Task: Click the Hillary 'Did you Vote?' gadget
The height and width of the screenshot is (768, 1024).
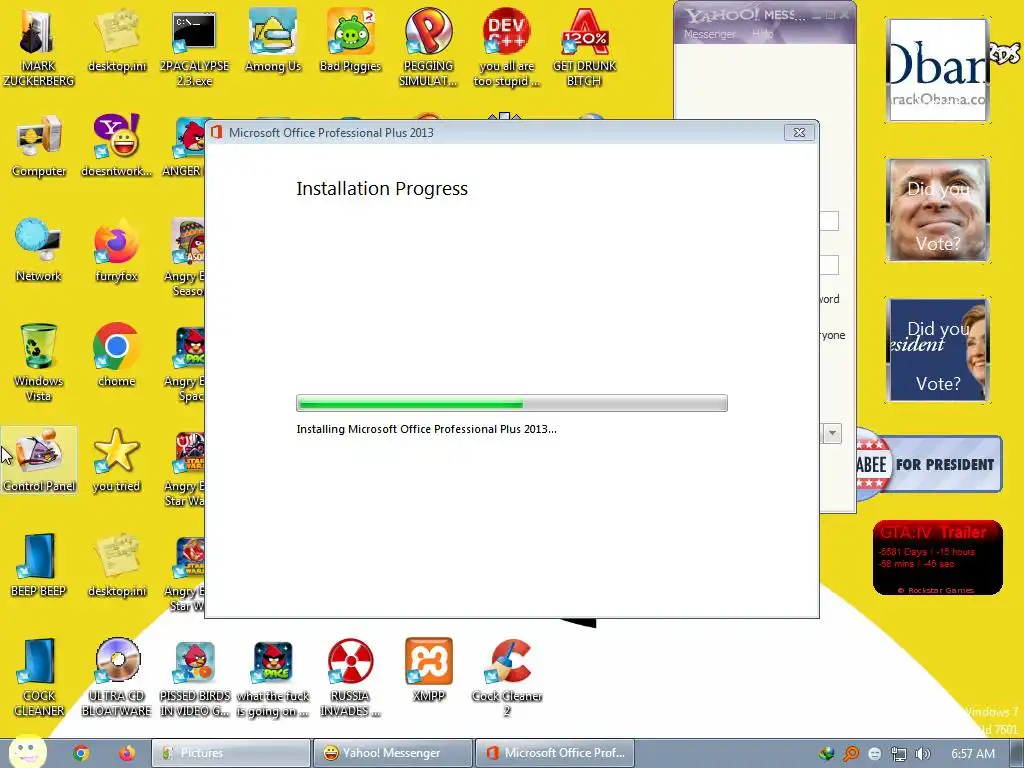Action: click(938, 349)
